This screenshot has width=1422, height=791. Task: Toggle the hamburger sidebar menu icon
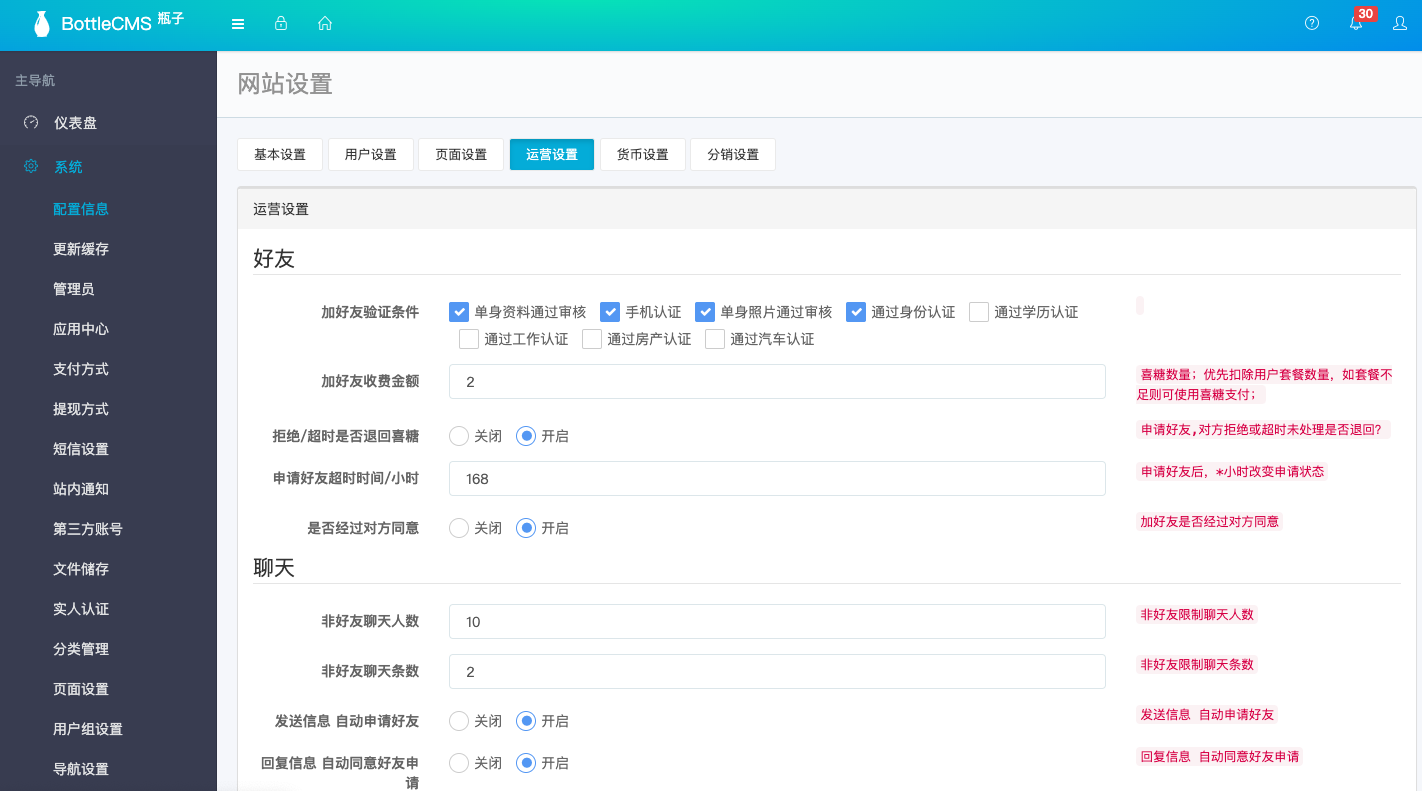tap(238, 24)
